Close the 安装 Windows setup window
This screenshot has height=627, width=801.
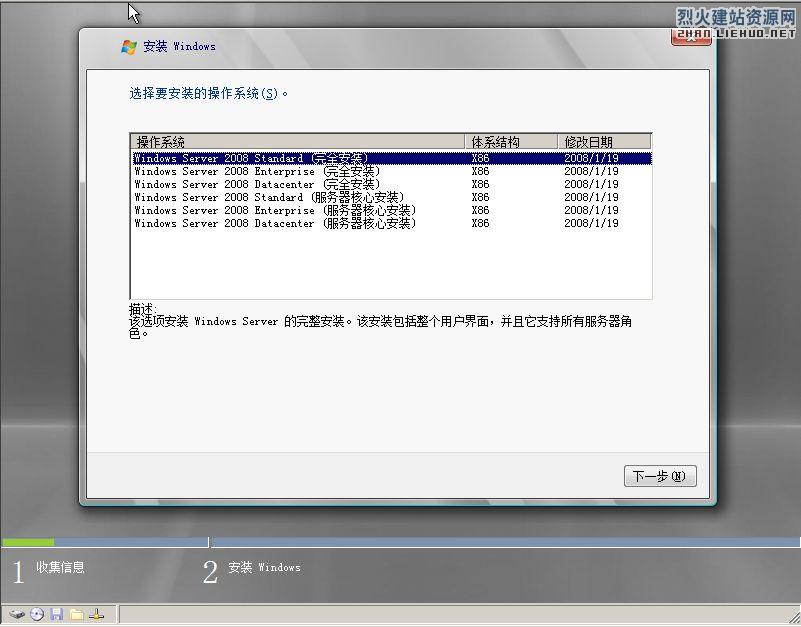pos(691,36)
